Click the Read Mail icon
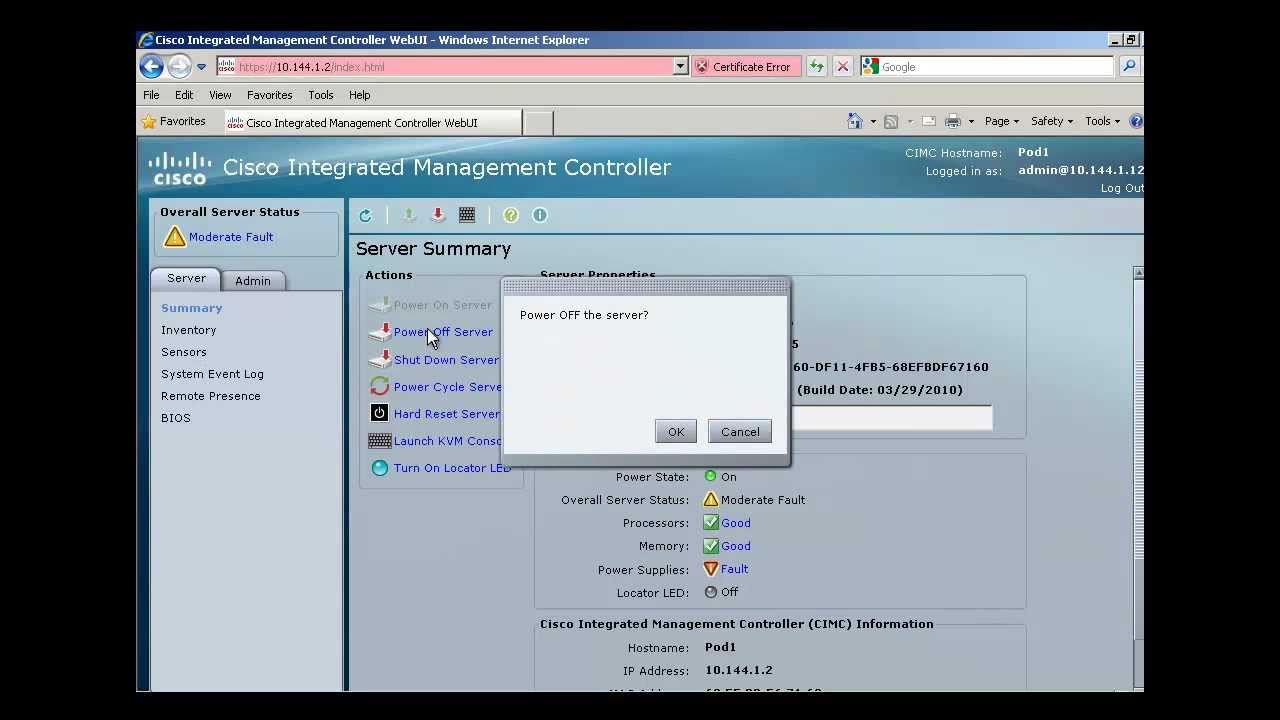Screen dimensions: 1280x720 pyautogui.click(x=929, y=121)
